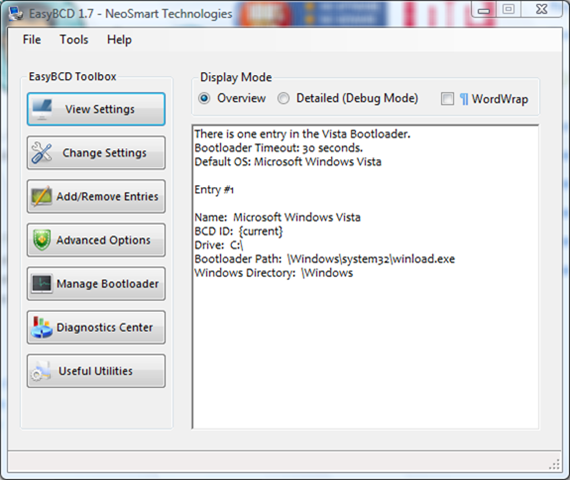570x480 pixels.
Task: Open the Help menu
Action: coord(119,39)
